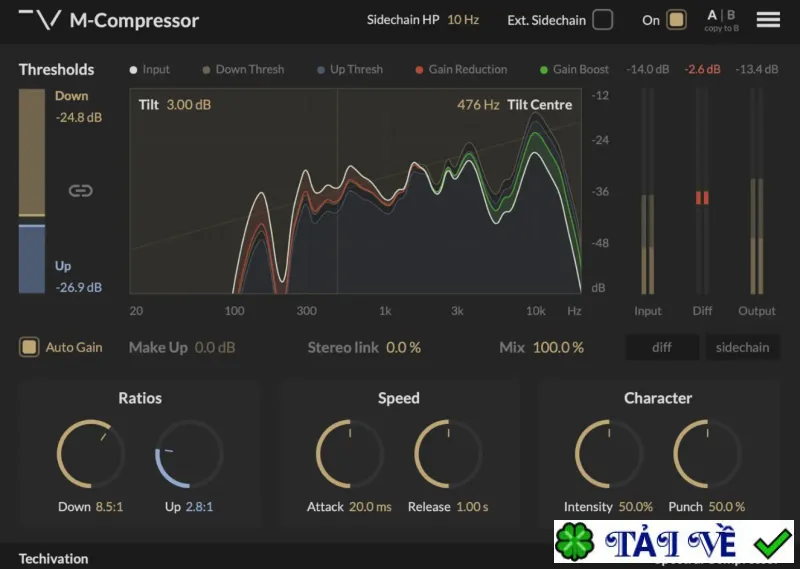Toggle the Gain Boost legend indicator

(544, 70)
